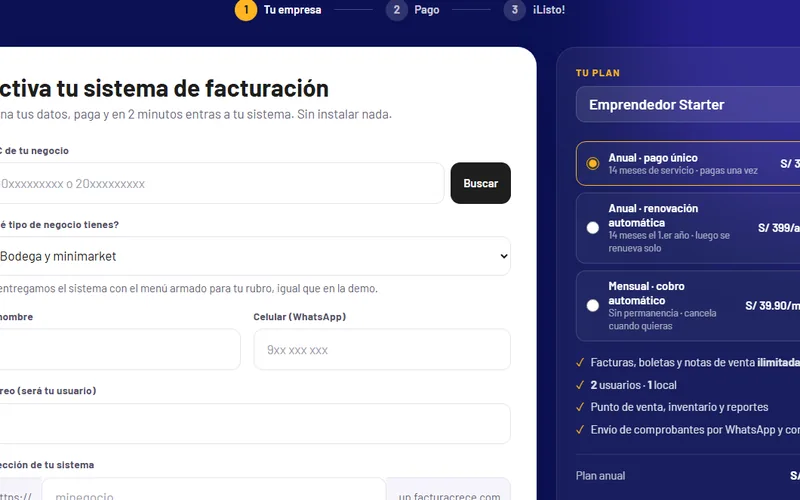Click the step 3 numbered circle
The height and width of the screenshot is (500, 800).
(x=514, y=10)
